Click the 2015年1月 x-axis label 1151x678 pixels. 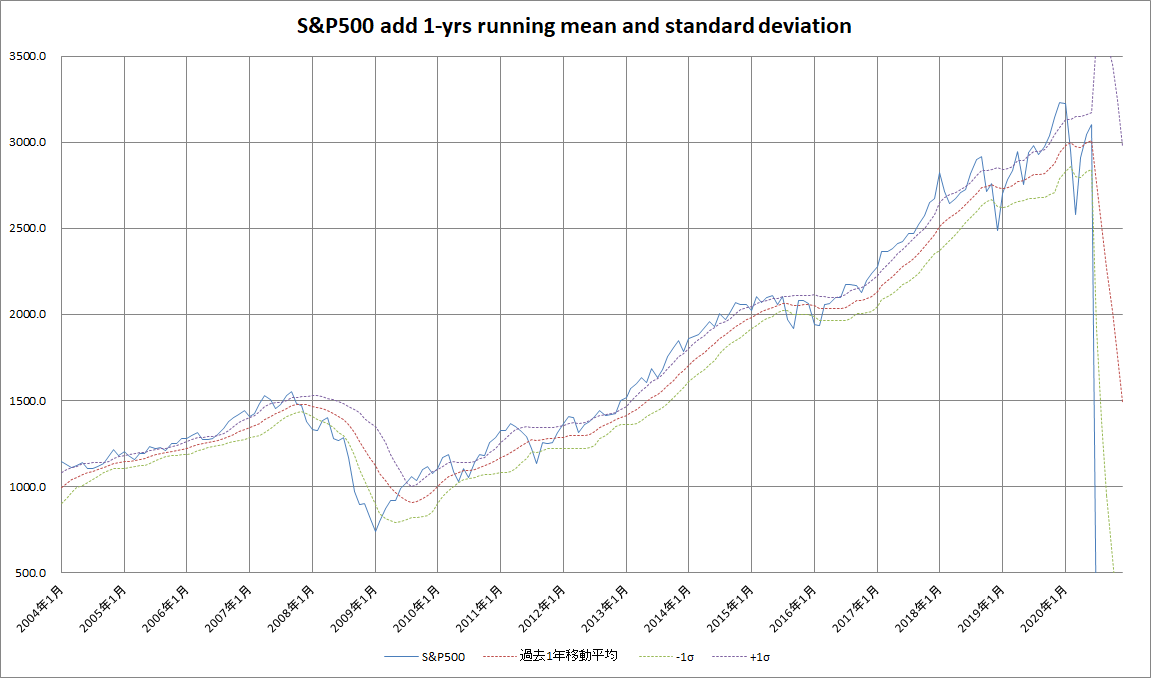[730, 608]
